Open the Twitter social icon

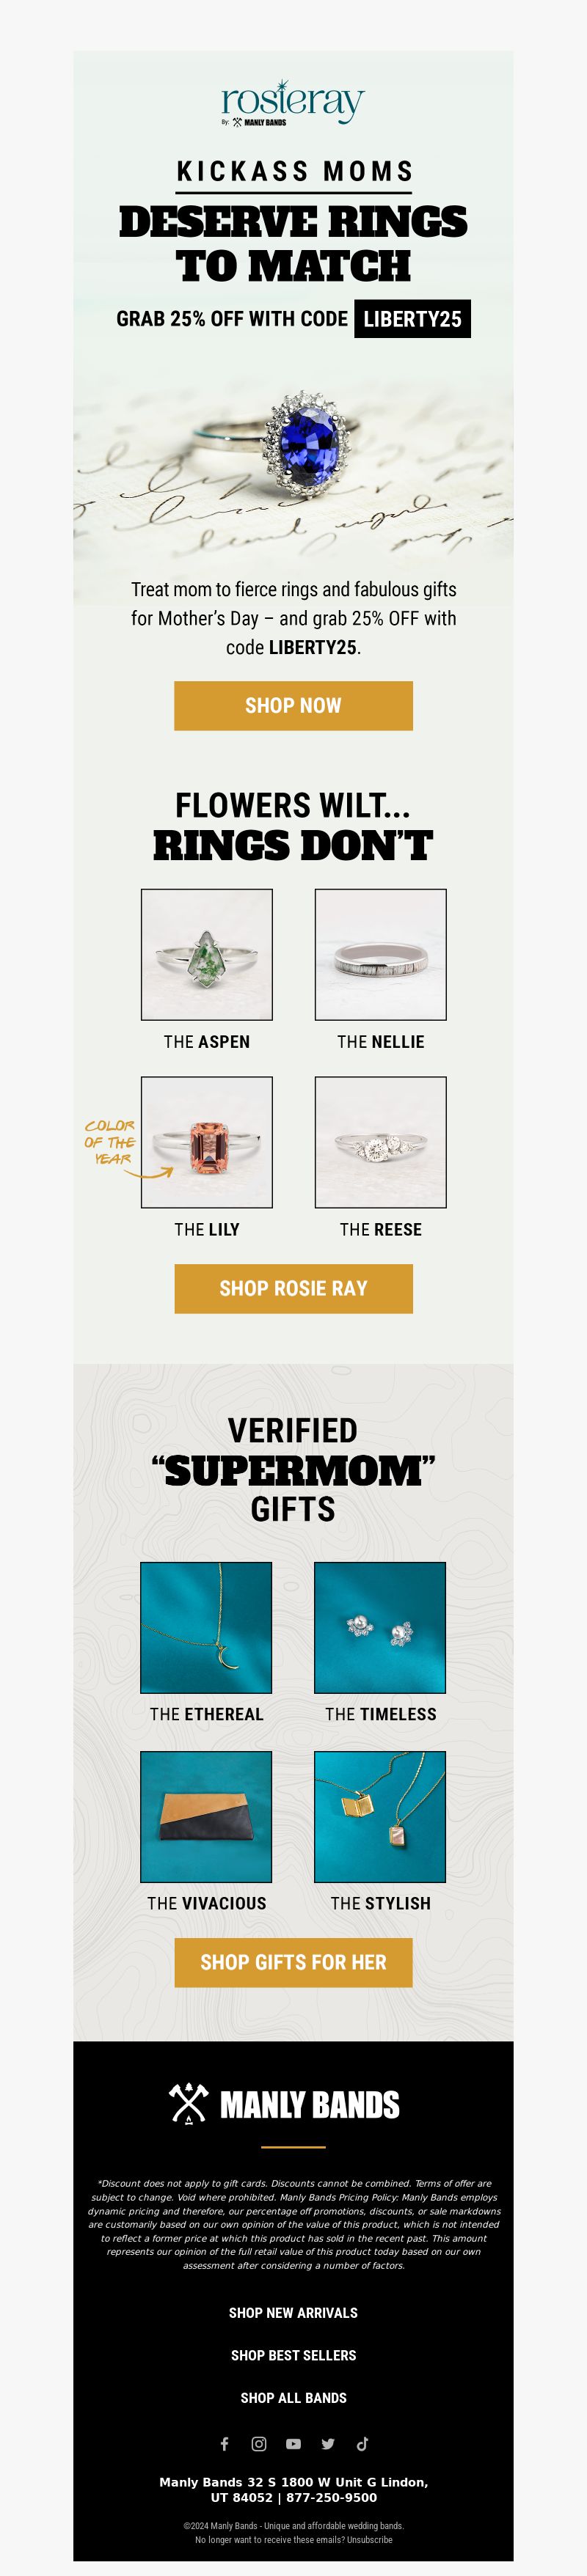coord(328,2443)
